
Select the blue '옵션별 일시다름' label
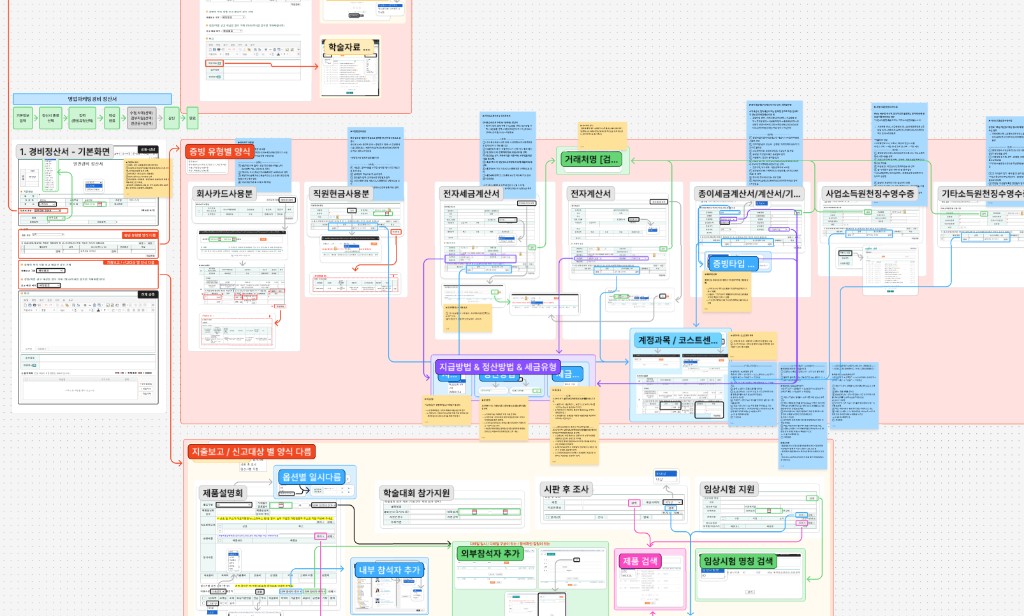tap(312, 477)
